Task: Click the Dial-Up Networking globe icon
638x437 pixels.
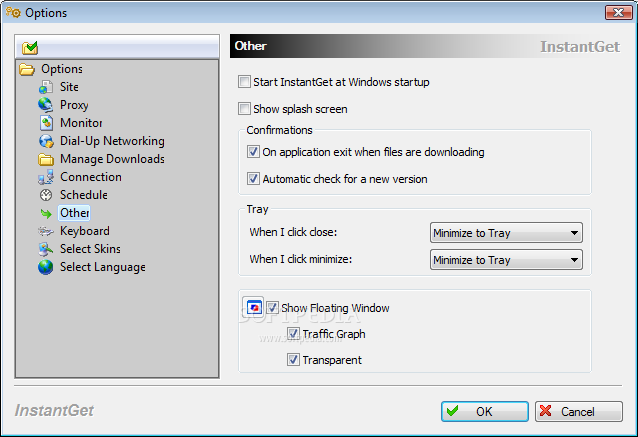Action: [46, 141]
